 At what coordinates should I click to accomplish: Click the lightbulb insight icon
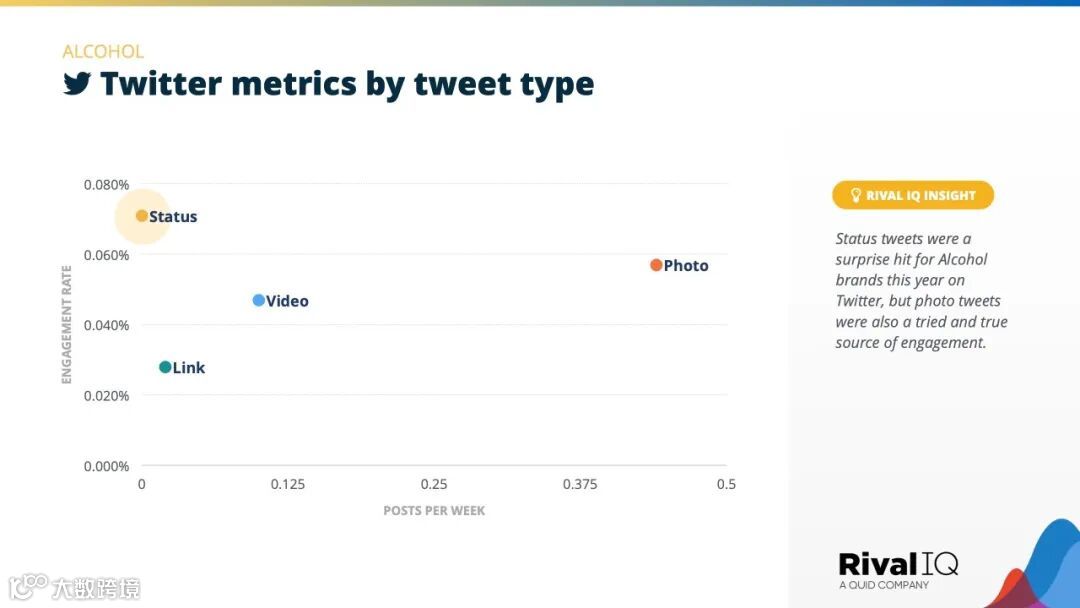(855, 195)
